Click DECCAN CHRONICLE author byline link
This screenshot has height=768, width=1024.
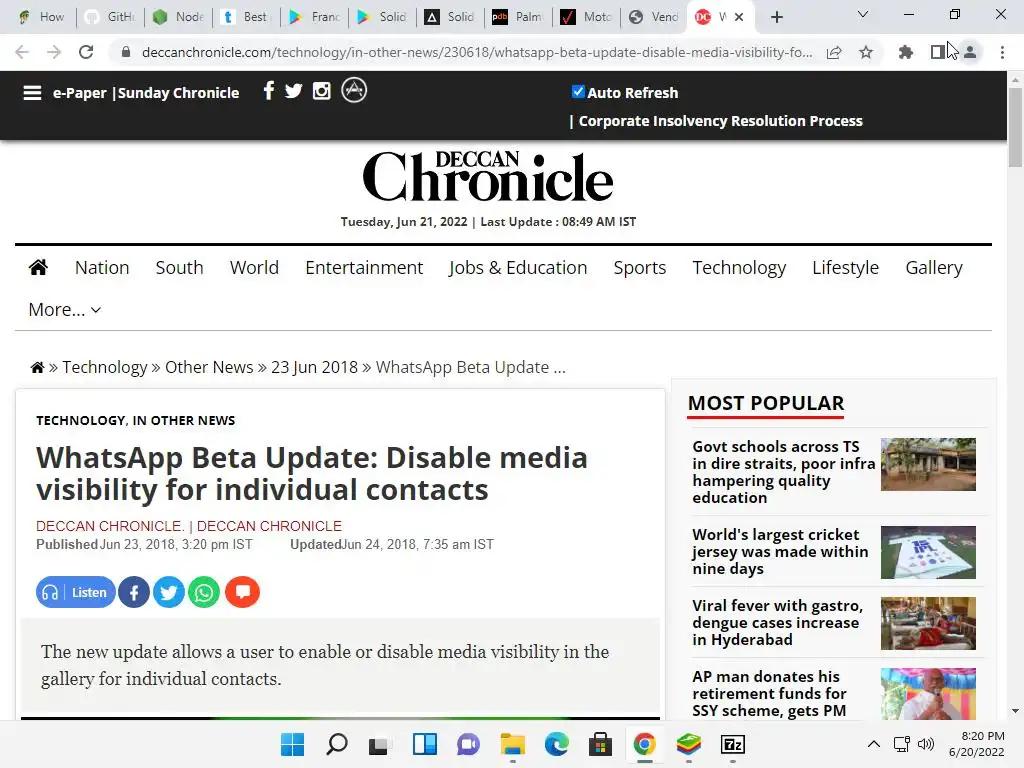[x=189, y=526]
